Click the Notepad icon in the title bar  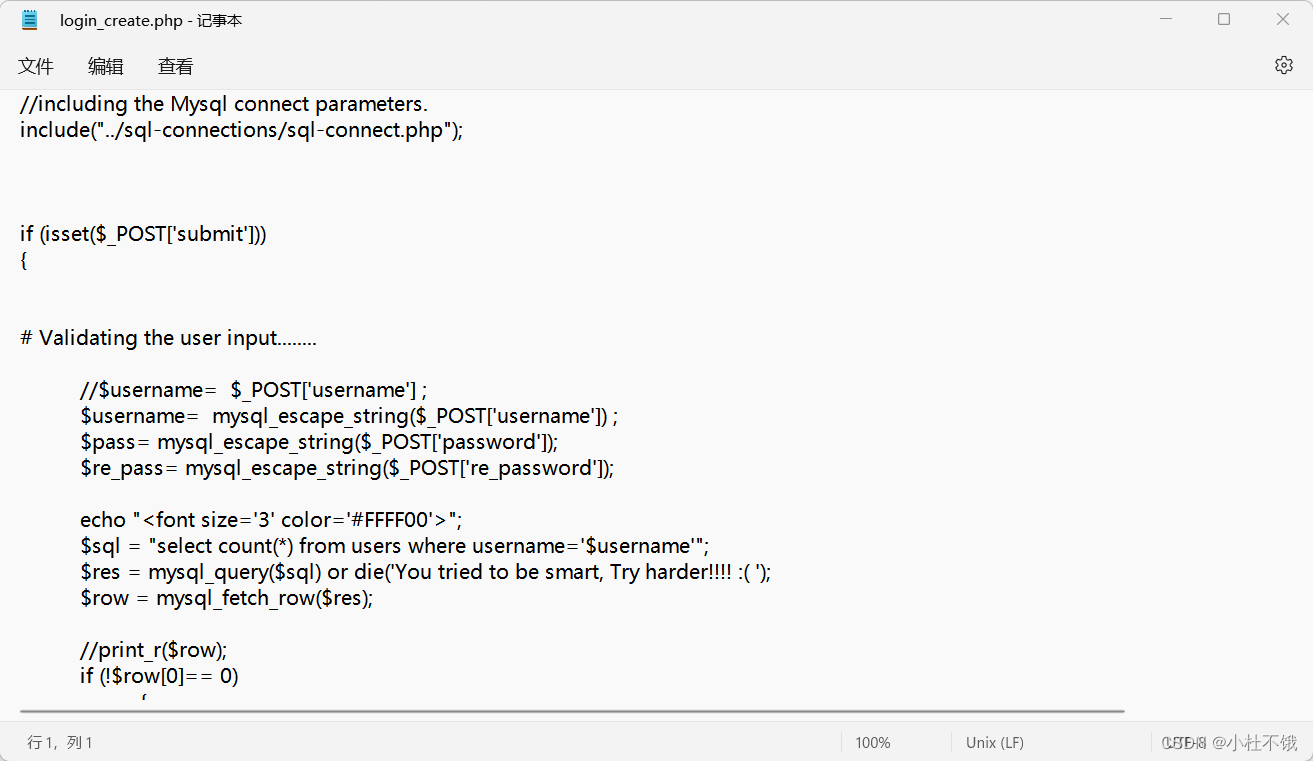29,19
